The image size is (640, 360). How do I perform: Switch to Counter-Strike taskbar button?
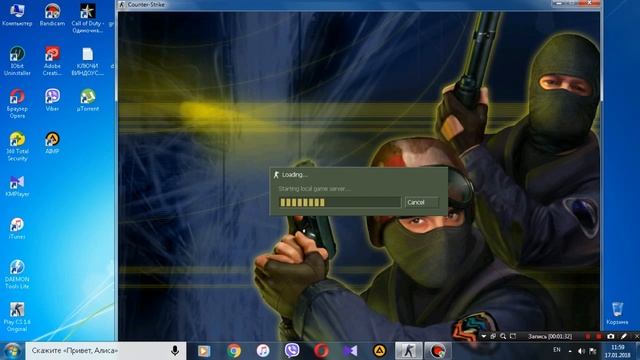(409, 351)
